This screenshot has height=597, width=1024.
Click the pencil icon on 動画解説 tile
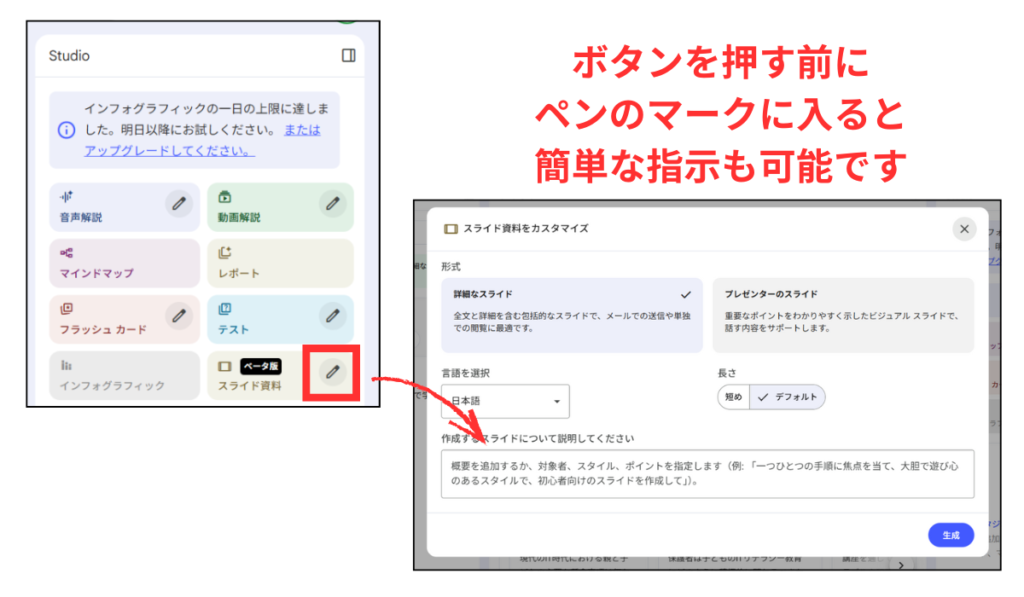pos(332,203)
